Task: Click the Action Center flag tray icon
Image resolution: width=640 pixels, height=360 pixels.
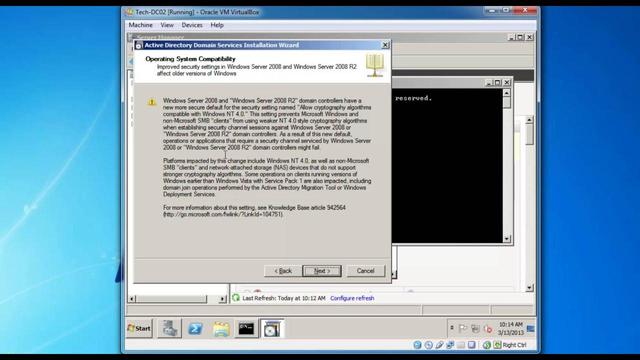Action: click(463, 329)
